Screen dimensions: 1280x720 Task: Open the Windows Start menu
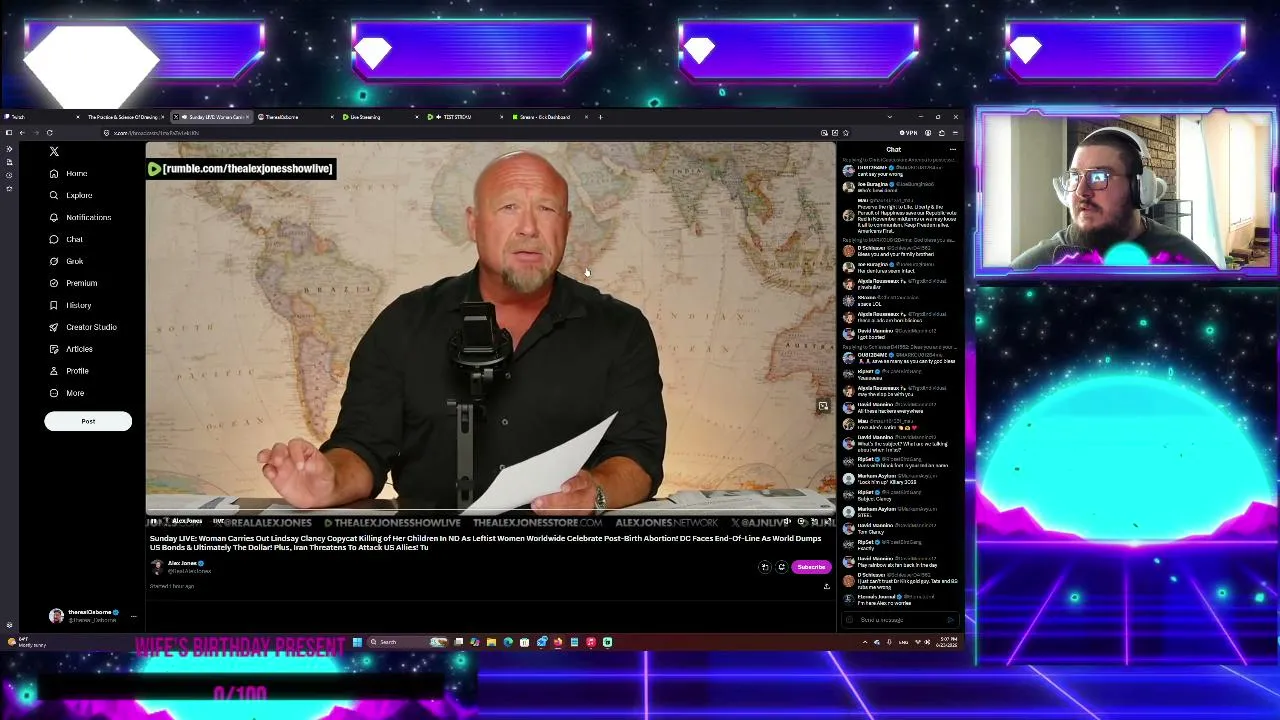357,642
